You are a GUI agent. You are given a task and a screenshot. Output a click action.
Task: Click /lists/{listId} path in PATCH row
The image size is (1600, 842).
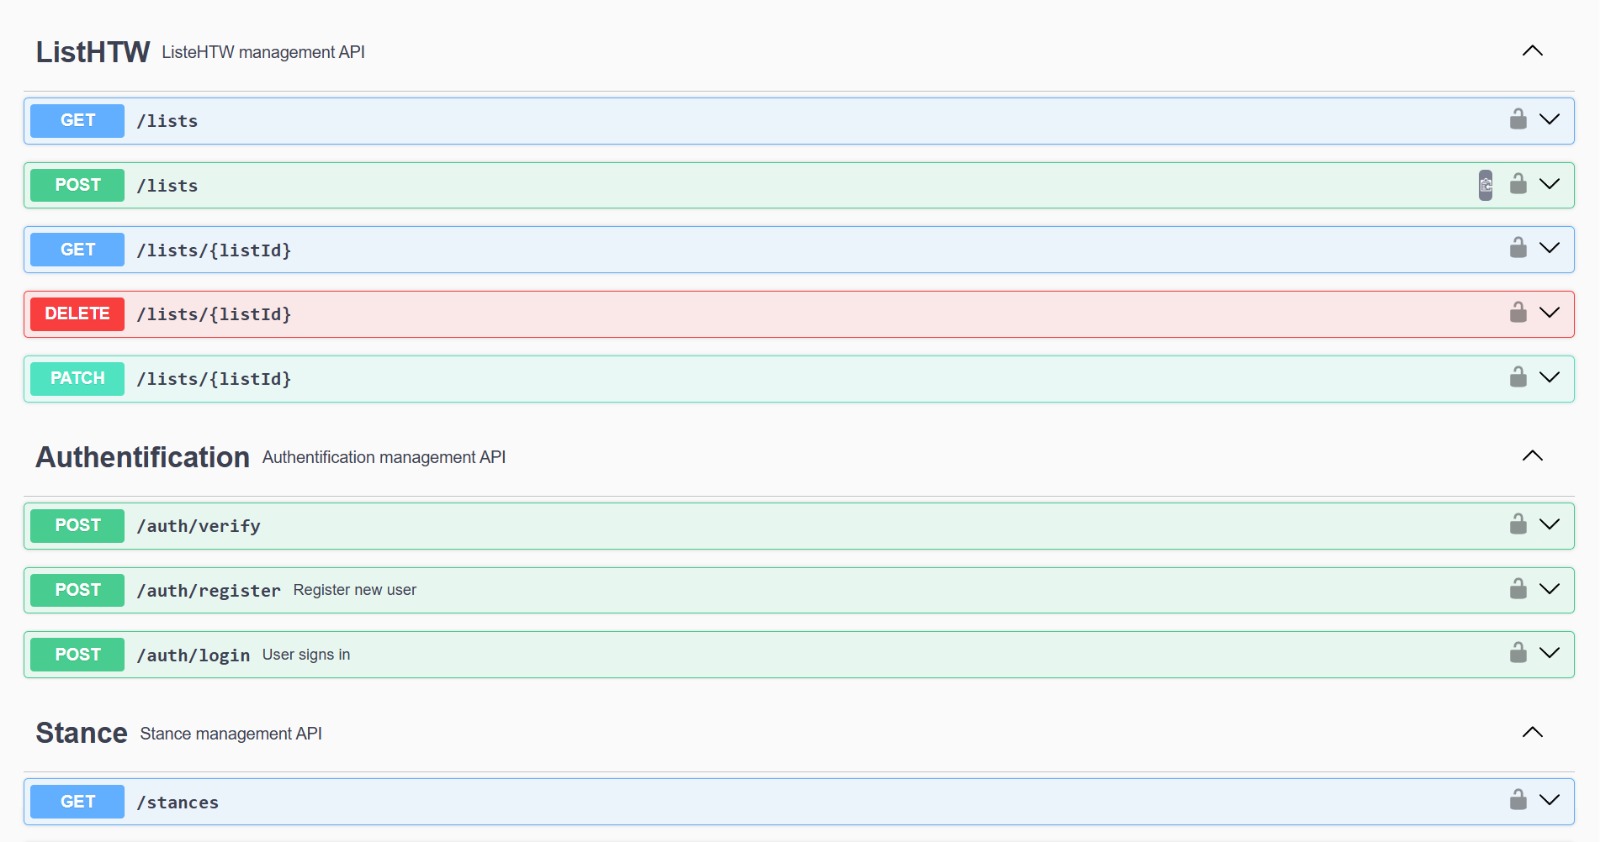pos(214,379)
